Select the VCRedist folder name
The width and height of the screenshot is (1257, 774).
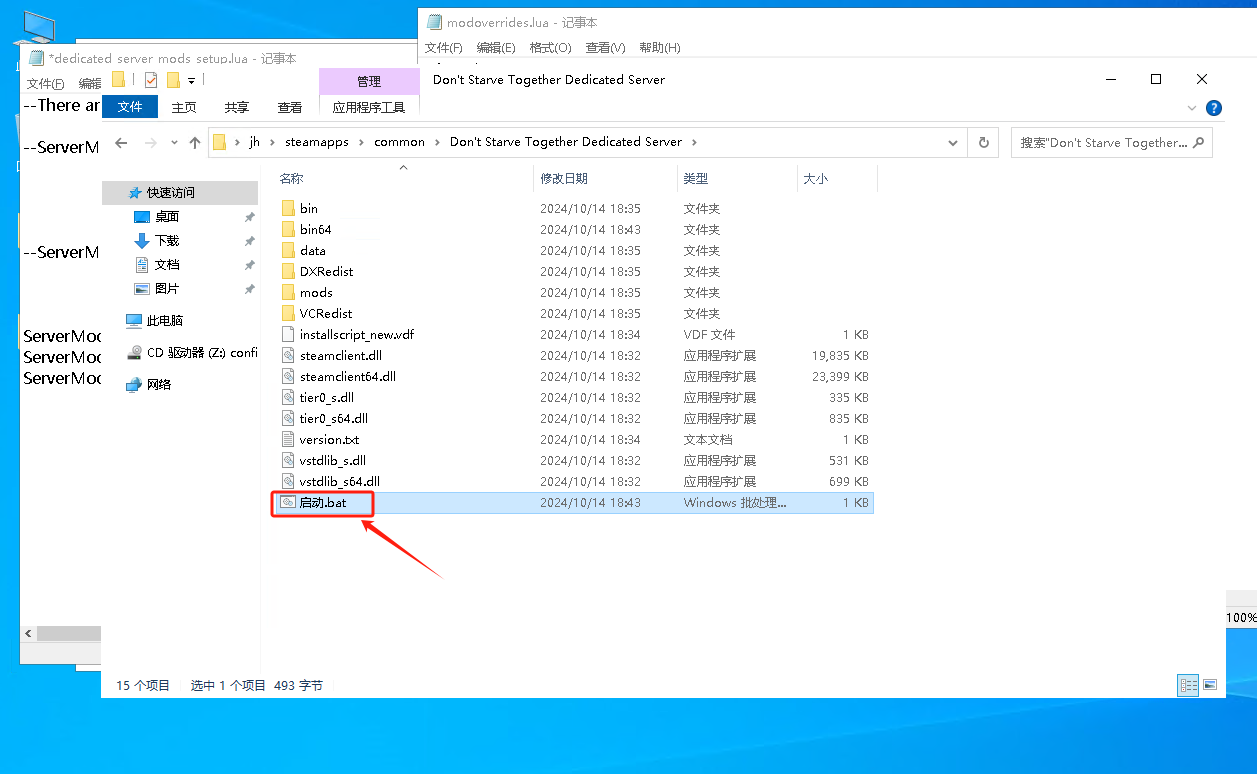pos(326,314)
